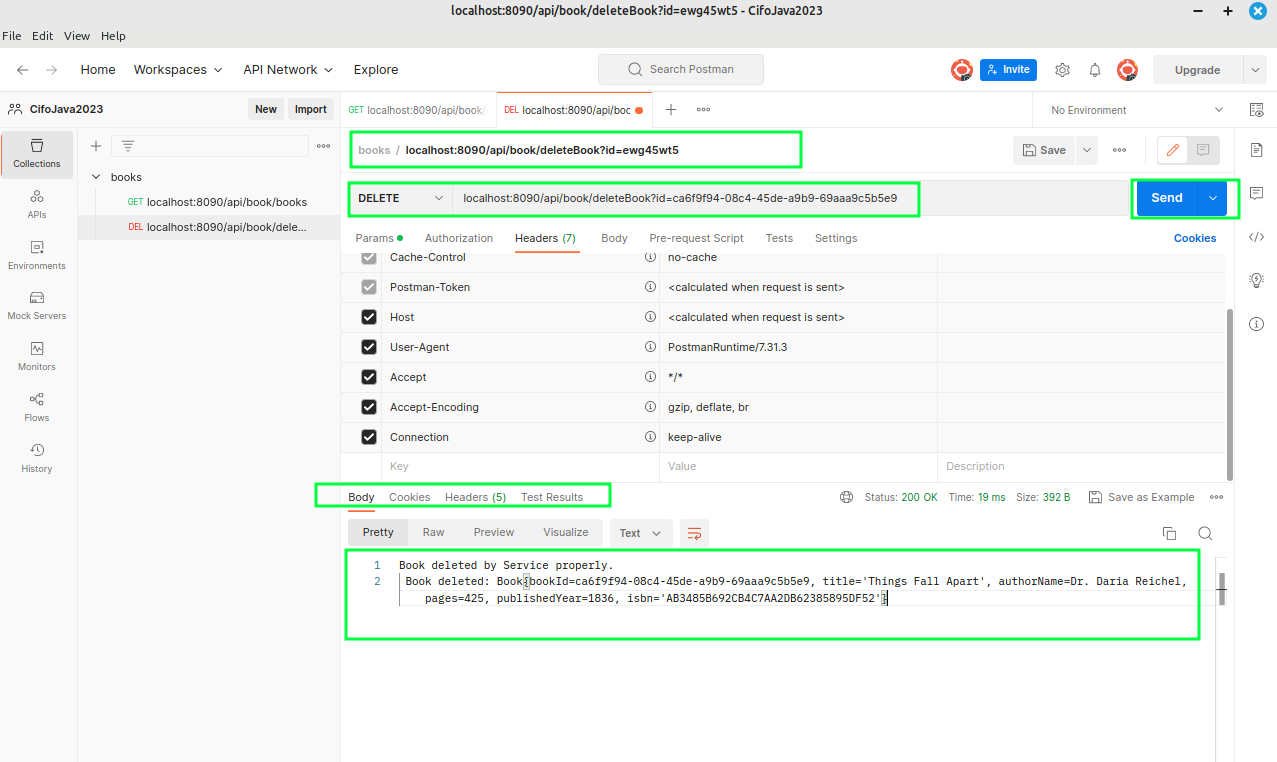
Task: Open the Save options dropdown arrow
Action: point(1086,150)
